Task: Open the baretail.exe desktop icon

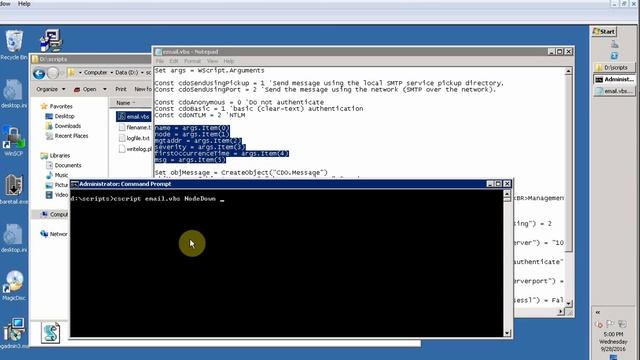Action: tap(13, 189)
